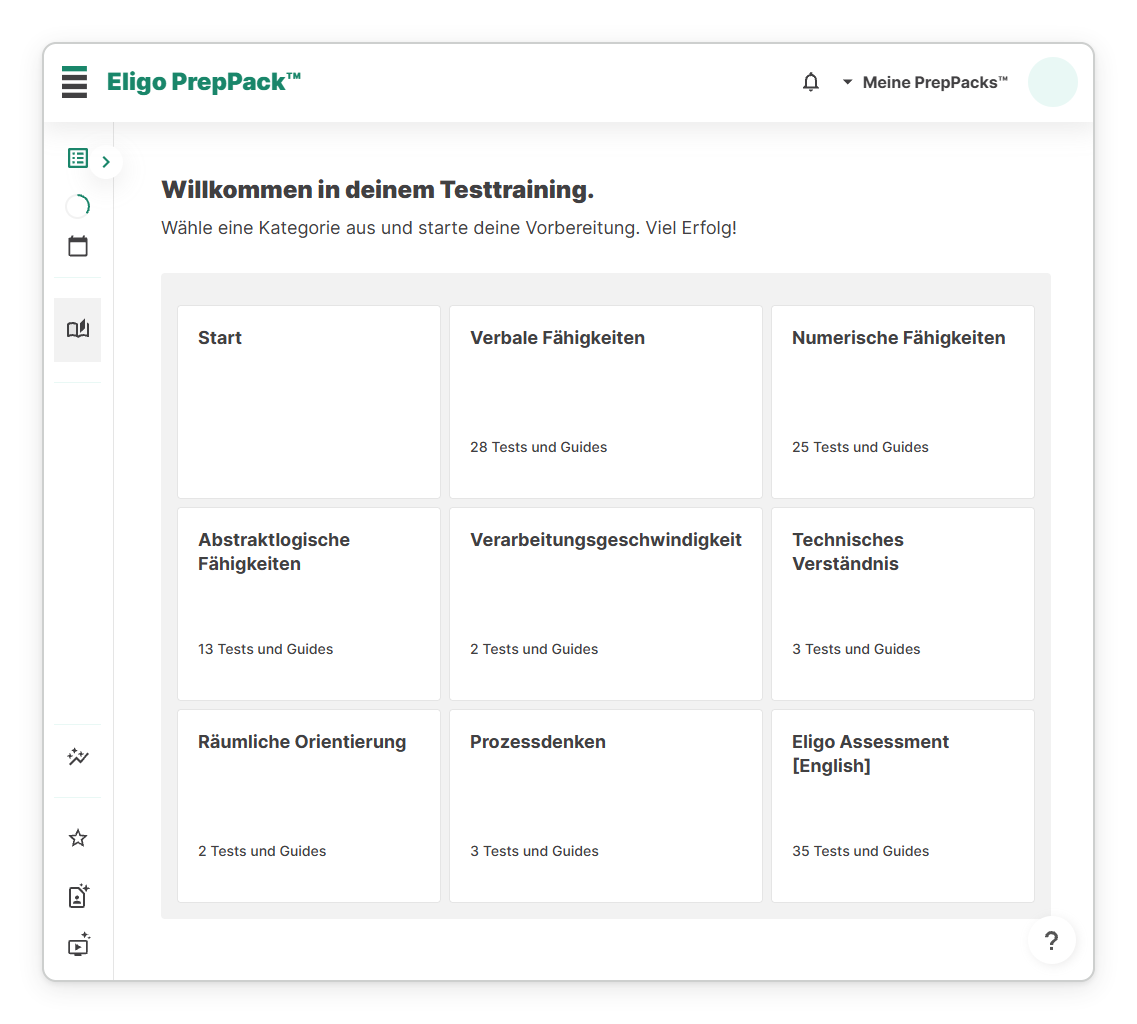Open the CV document sparkle icon
1137x1024 pixels.
[x=78, y=896]
